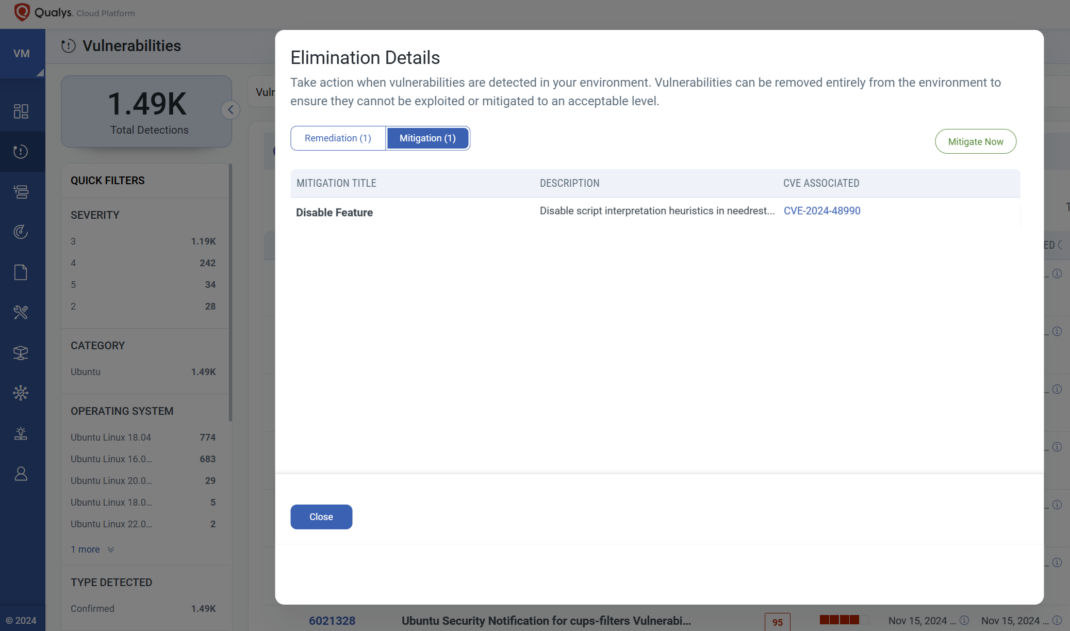Switch to the Mitigation (1) tab
Viewport: 1070px width, 631px height.
click(427, 138)
